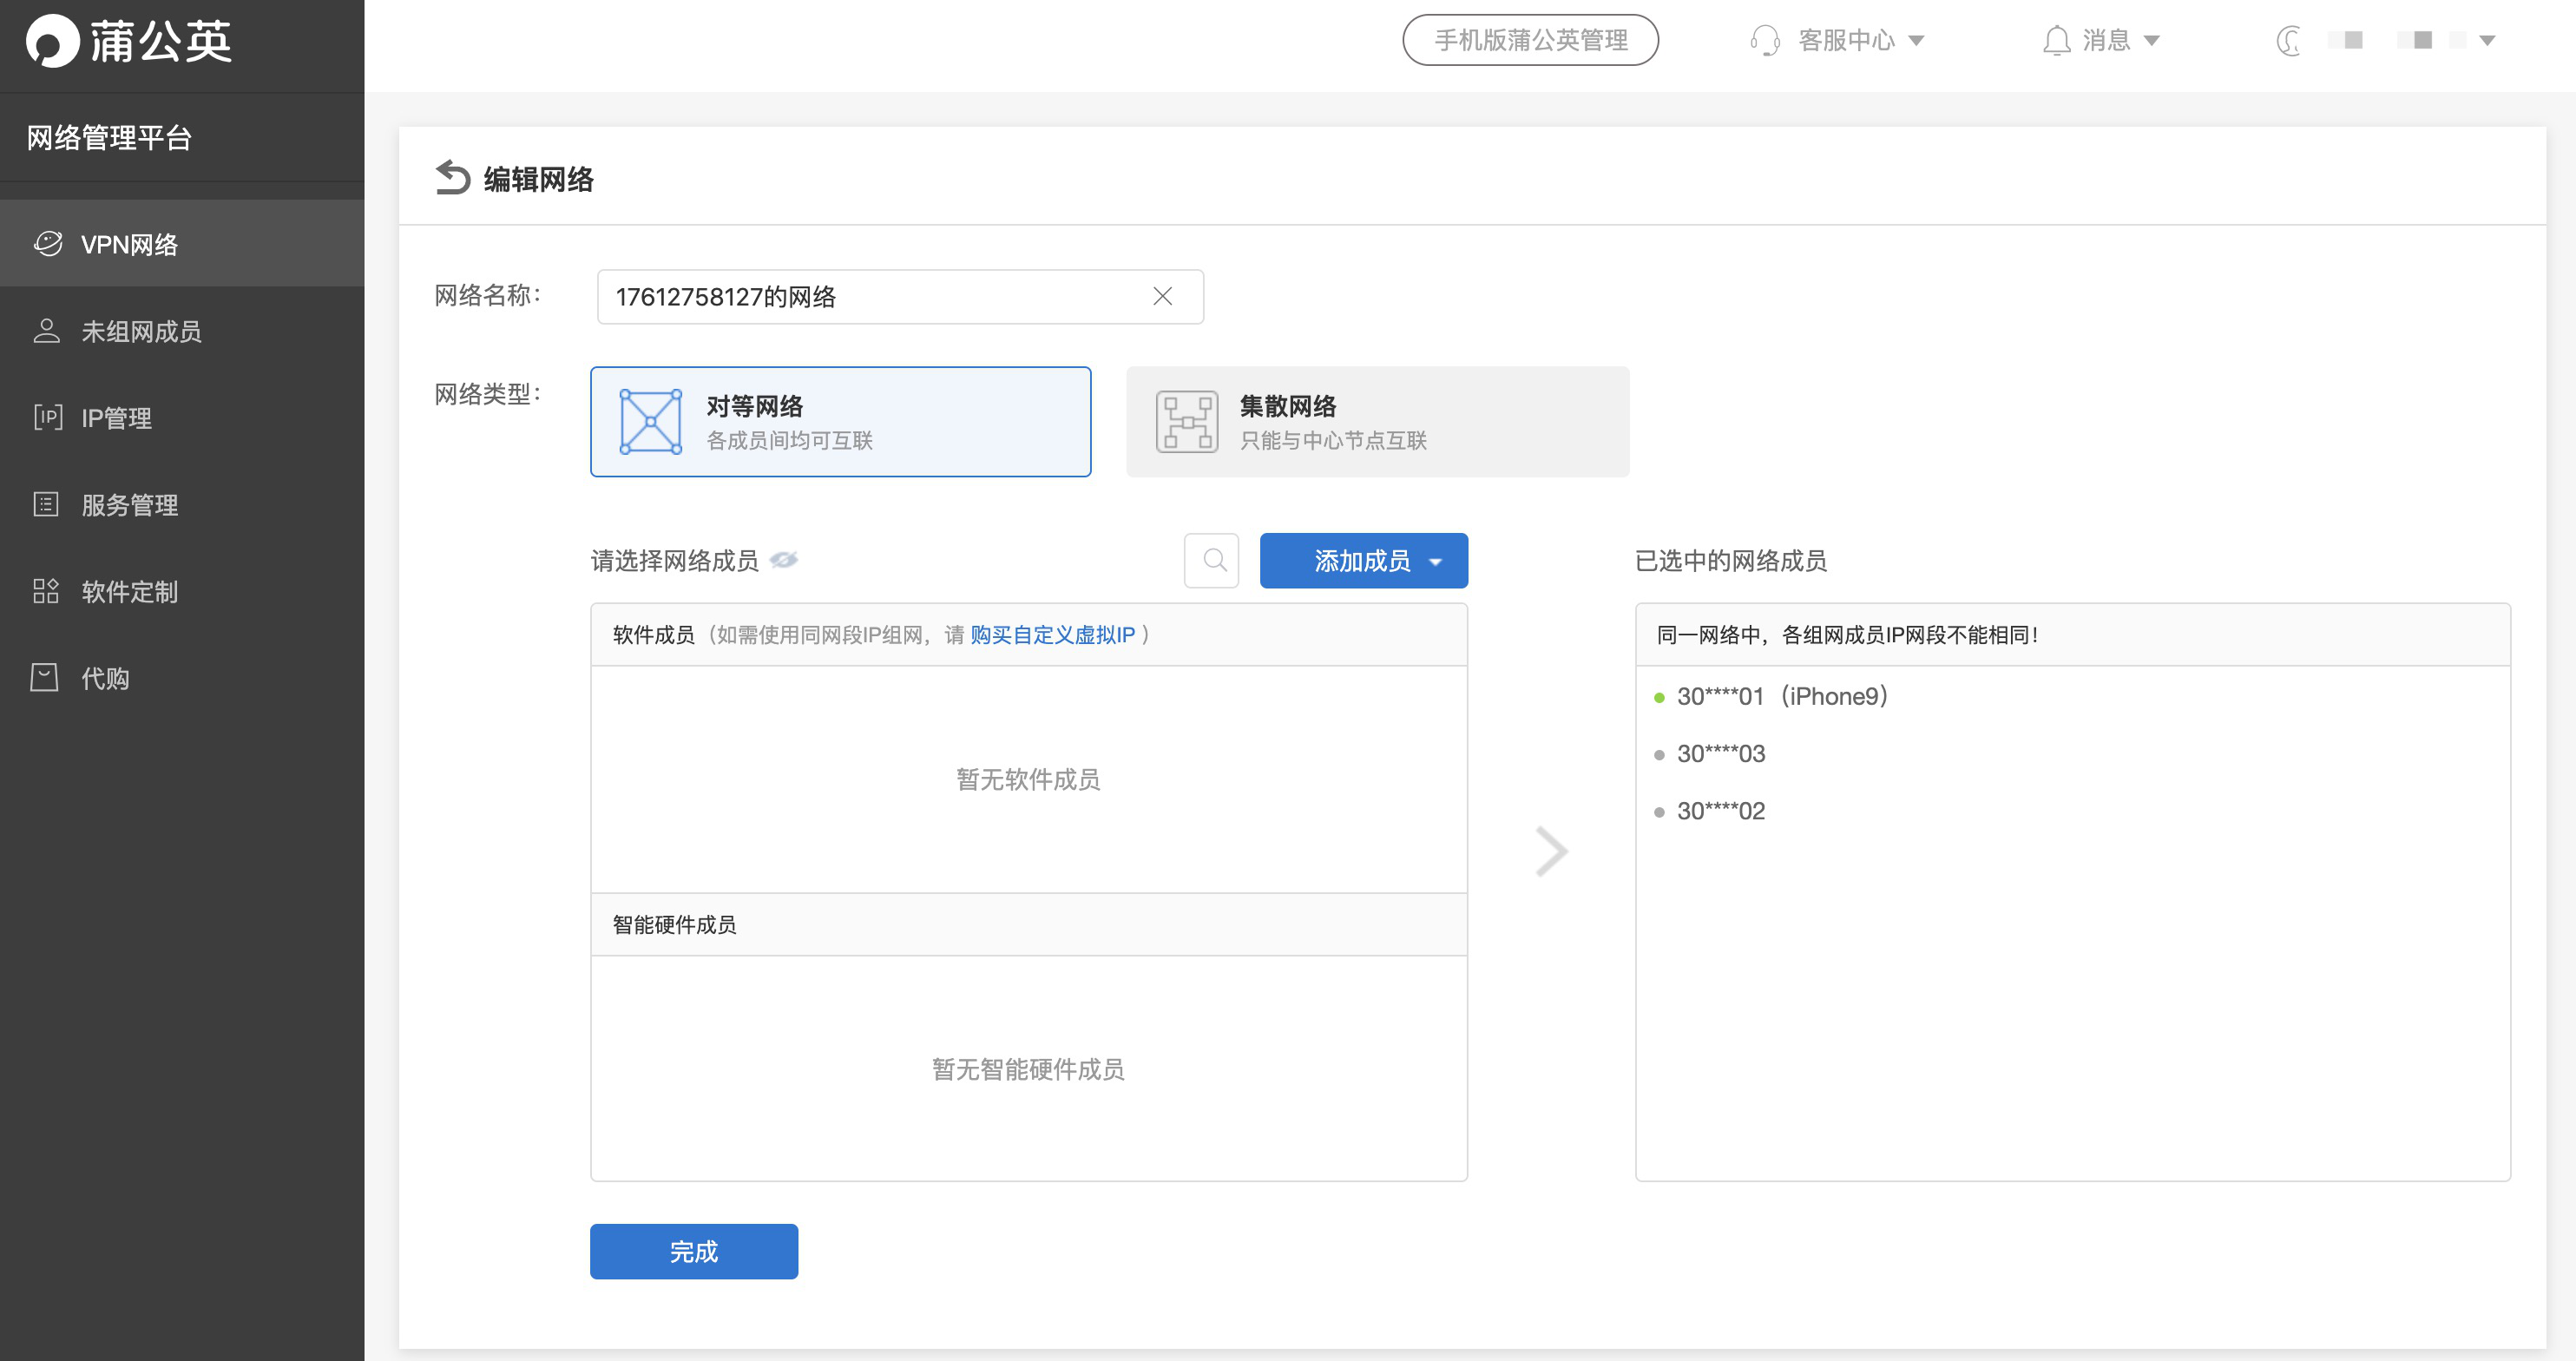Viewport: 2576px width, 1361px height.
Task: Clear the 网络名称 field with the X
Action: pyautogui.click(x=1162, y=296)
